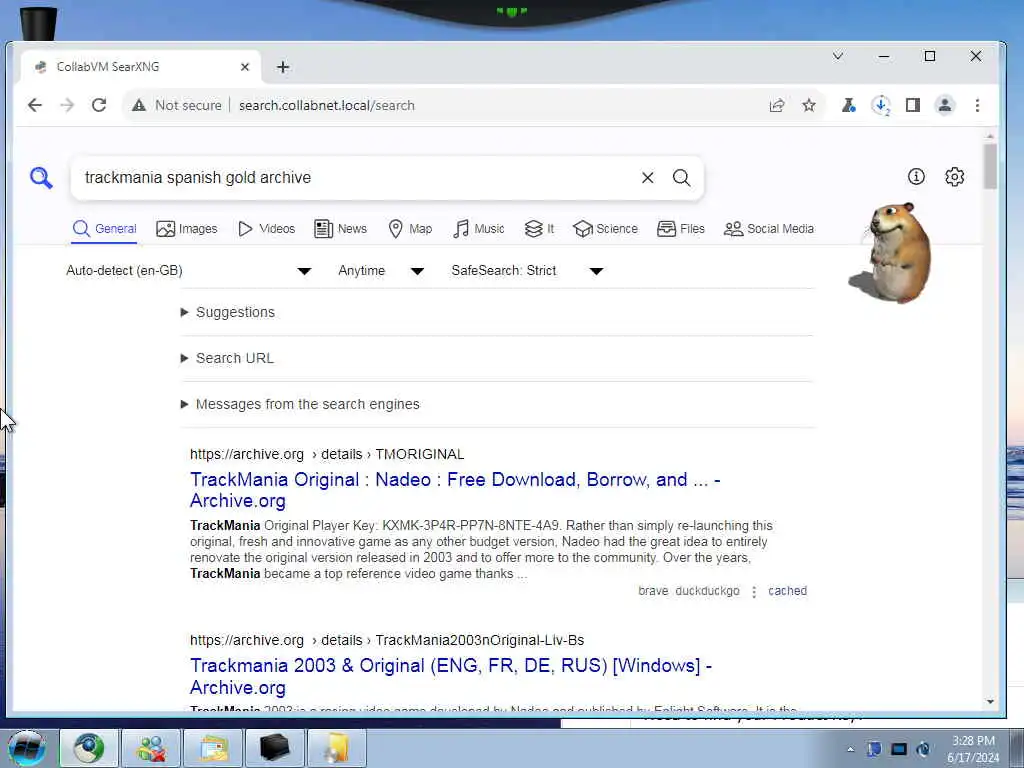
Task: Open Chrome Labs flask icon
Action: click(x=848, y=105)
